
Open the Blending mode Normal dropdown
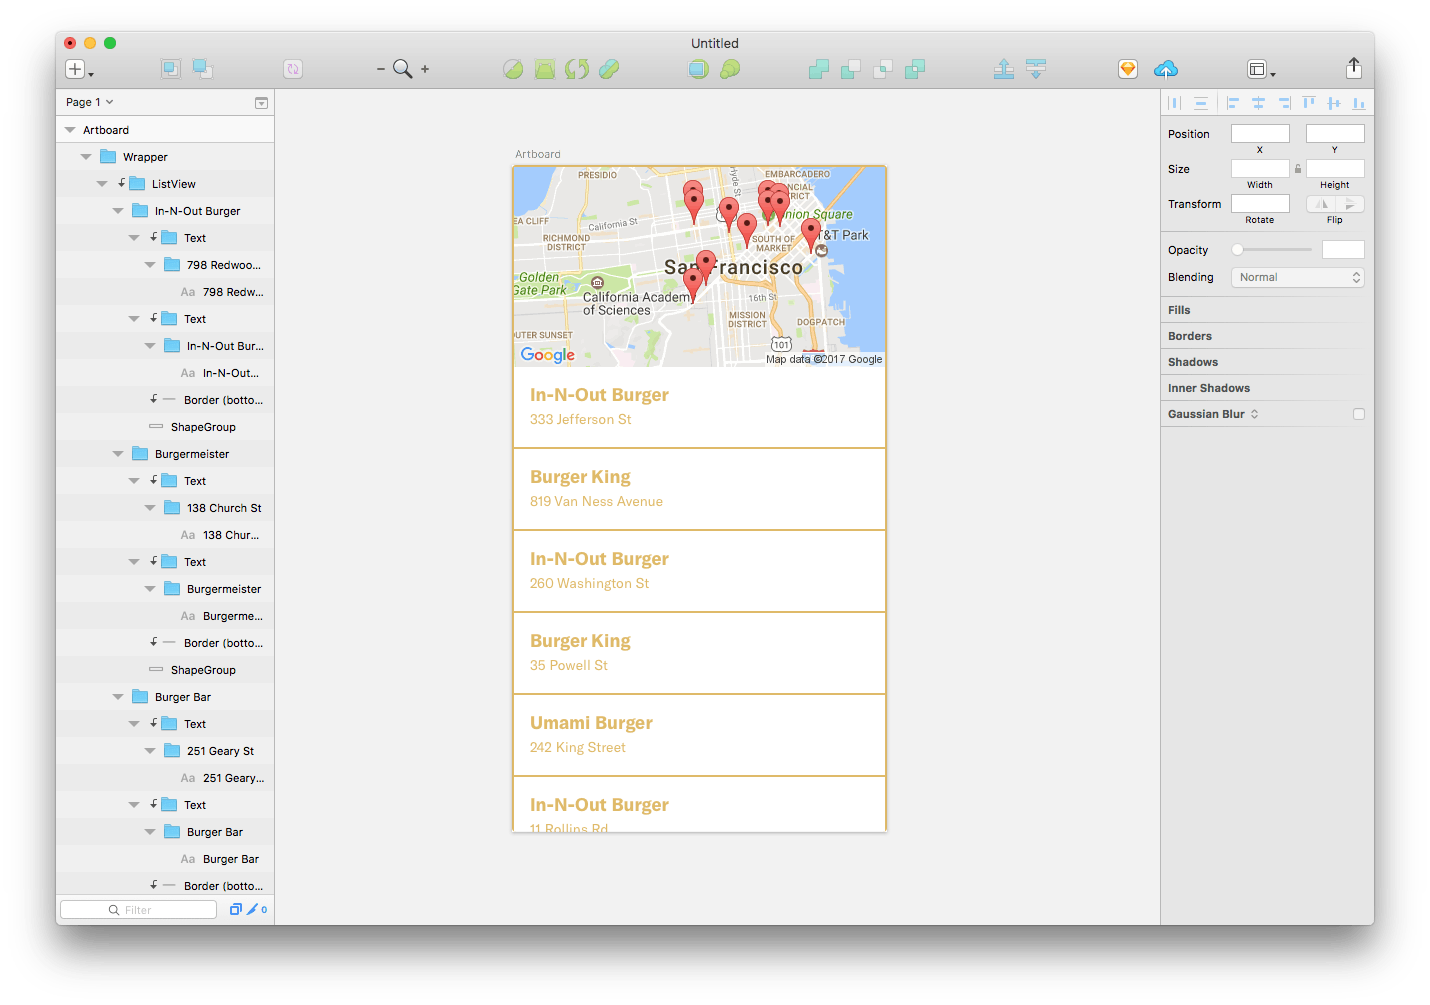click(1298, 278)
